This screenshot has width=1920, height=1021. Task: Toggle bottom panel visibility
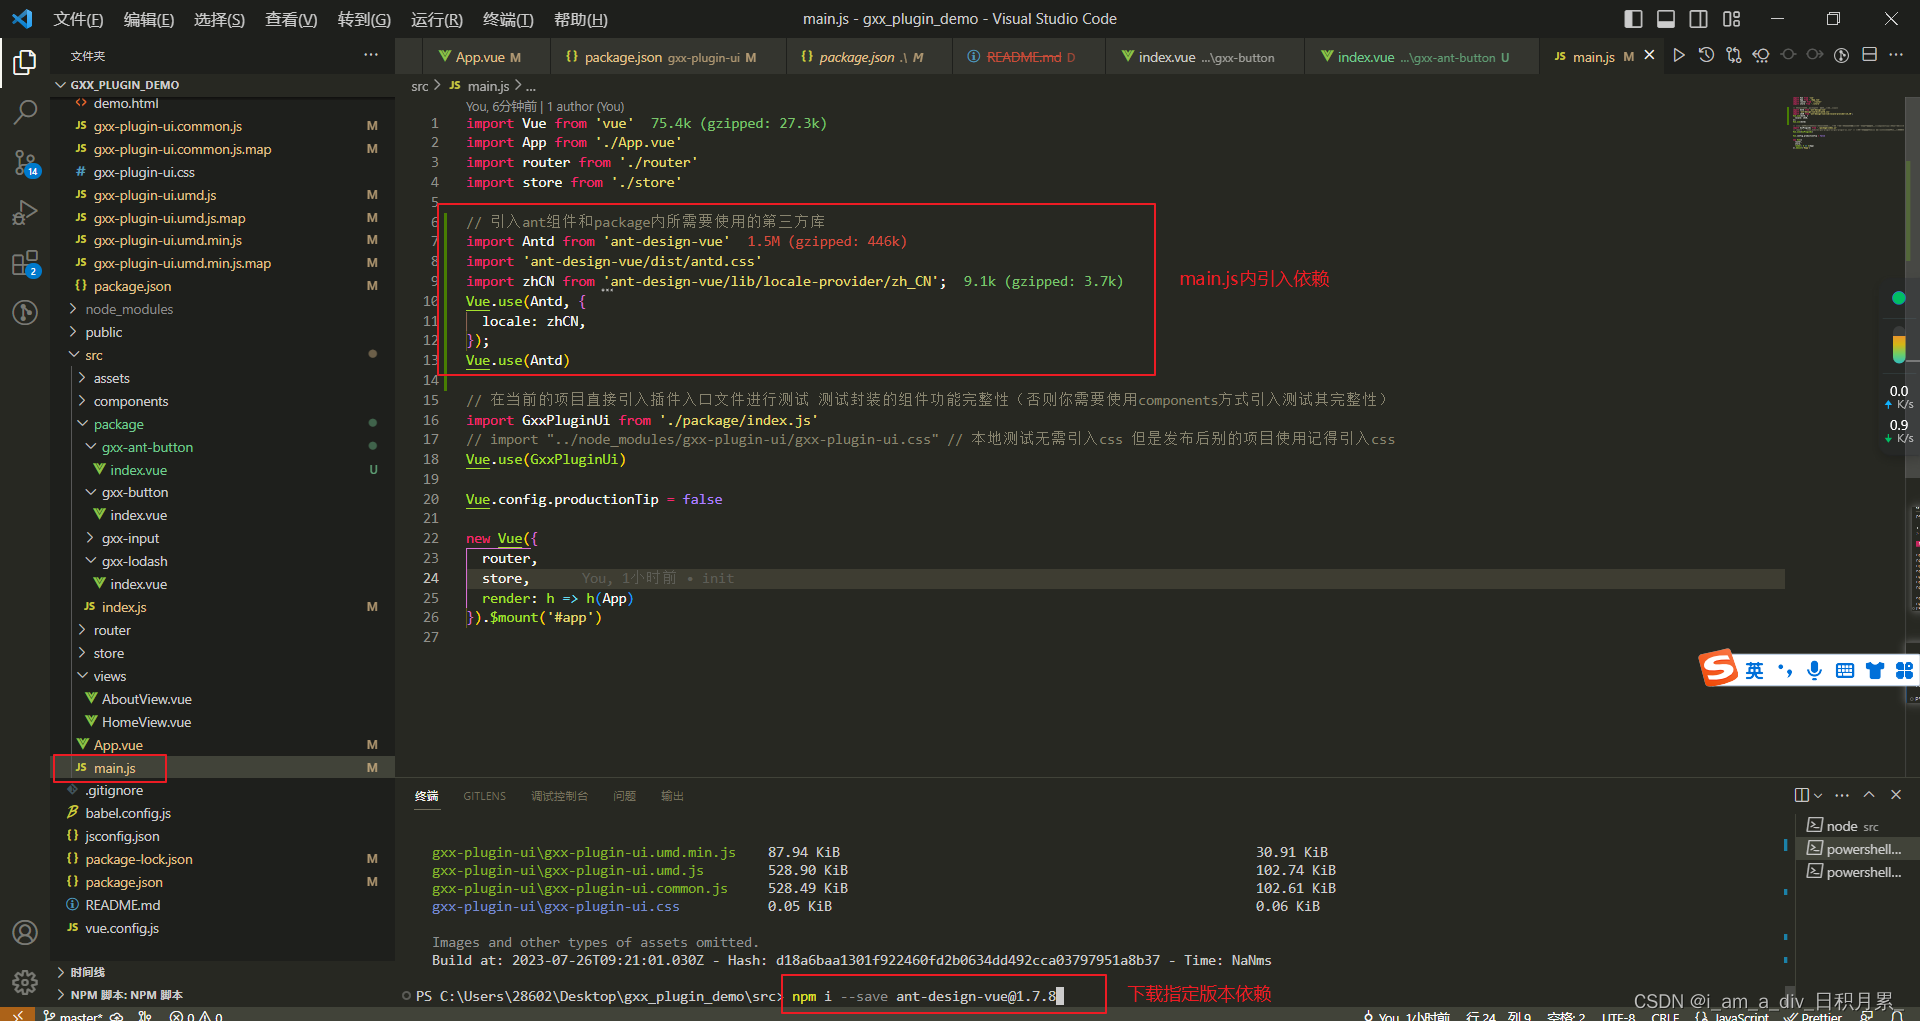(x=1666, y=19)
